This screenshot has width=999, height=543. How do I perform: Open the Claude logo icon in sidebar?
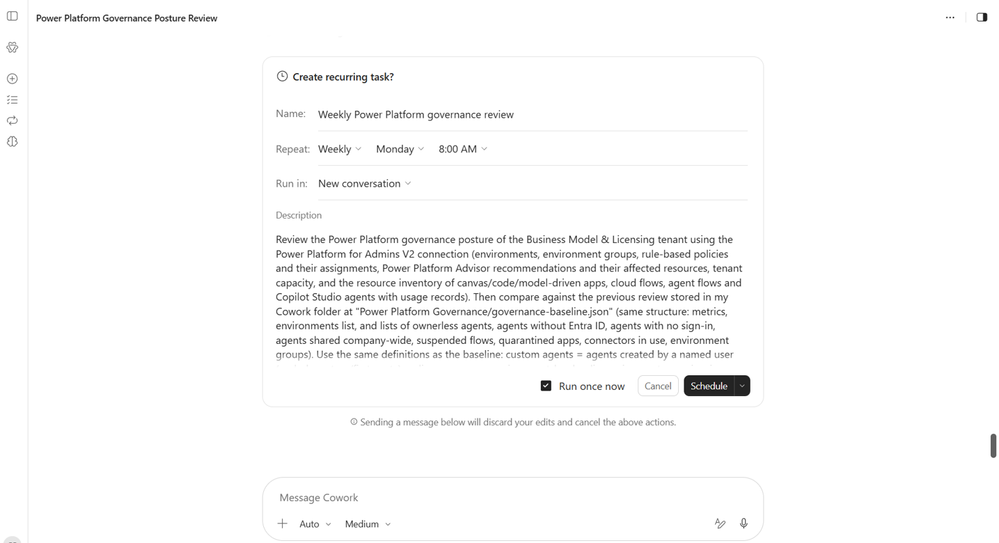click(12, 47)
